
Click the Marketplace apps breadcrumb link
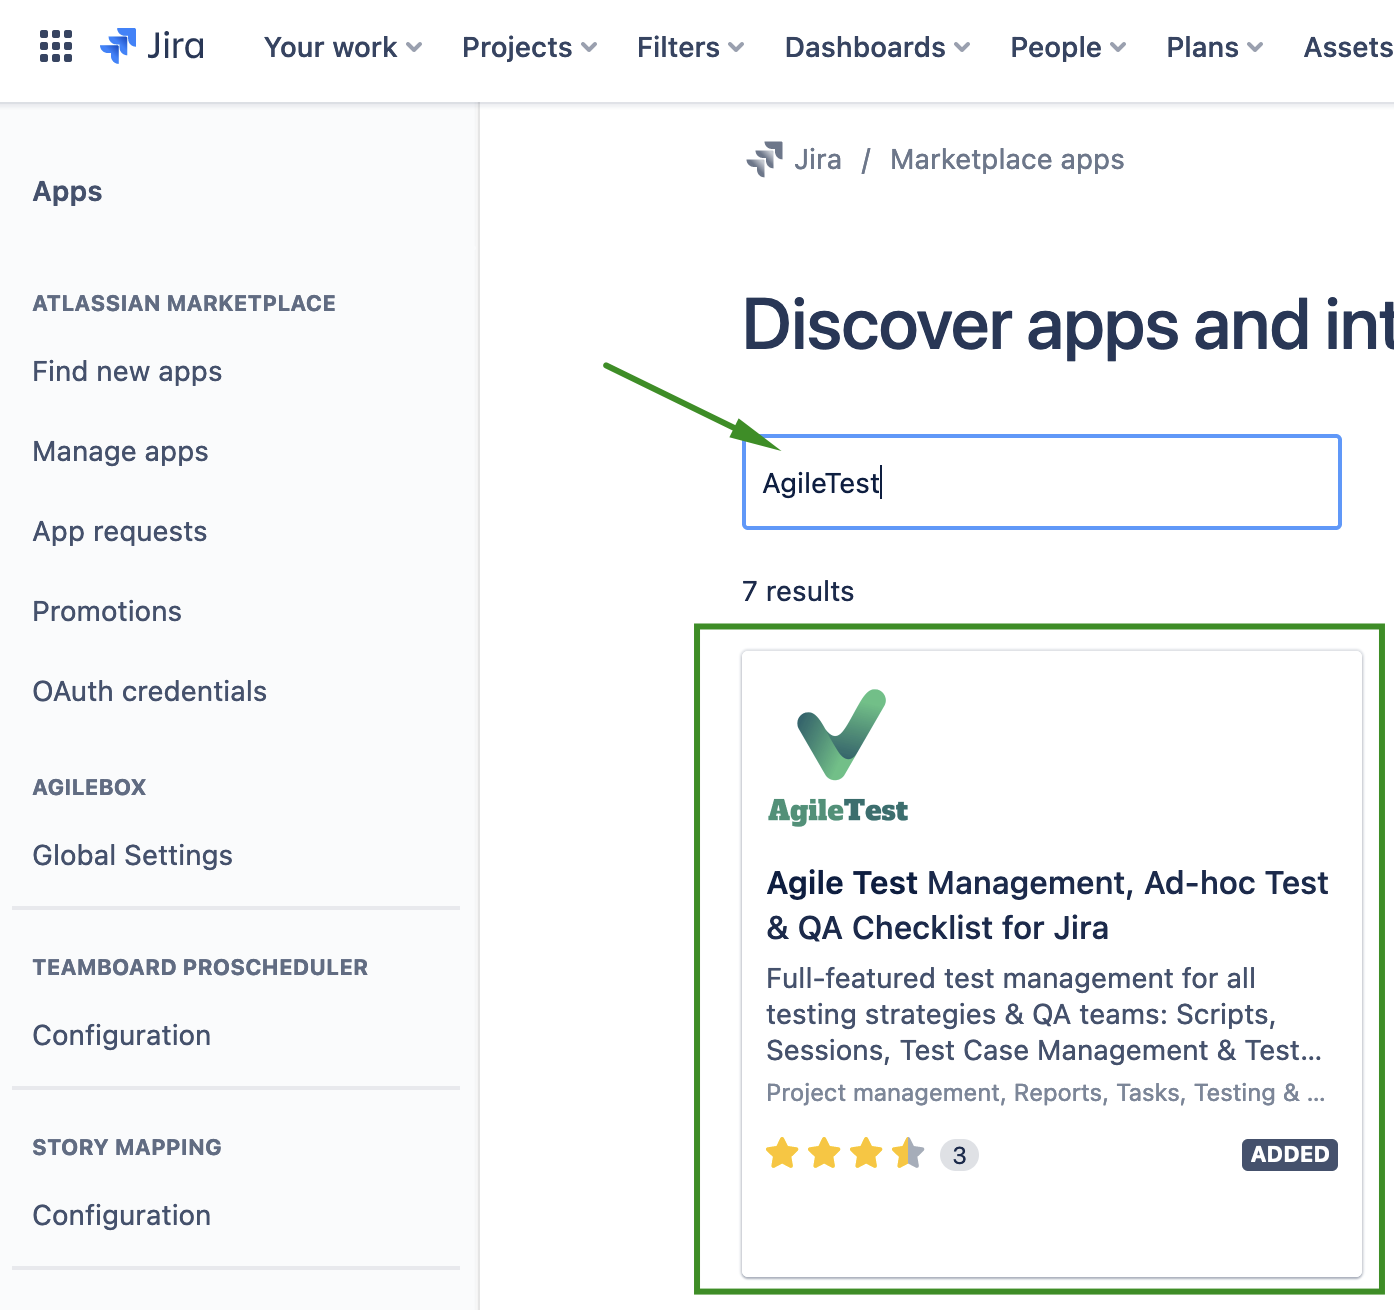point(1007,159)
